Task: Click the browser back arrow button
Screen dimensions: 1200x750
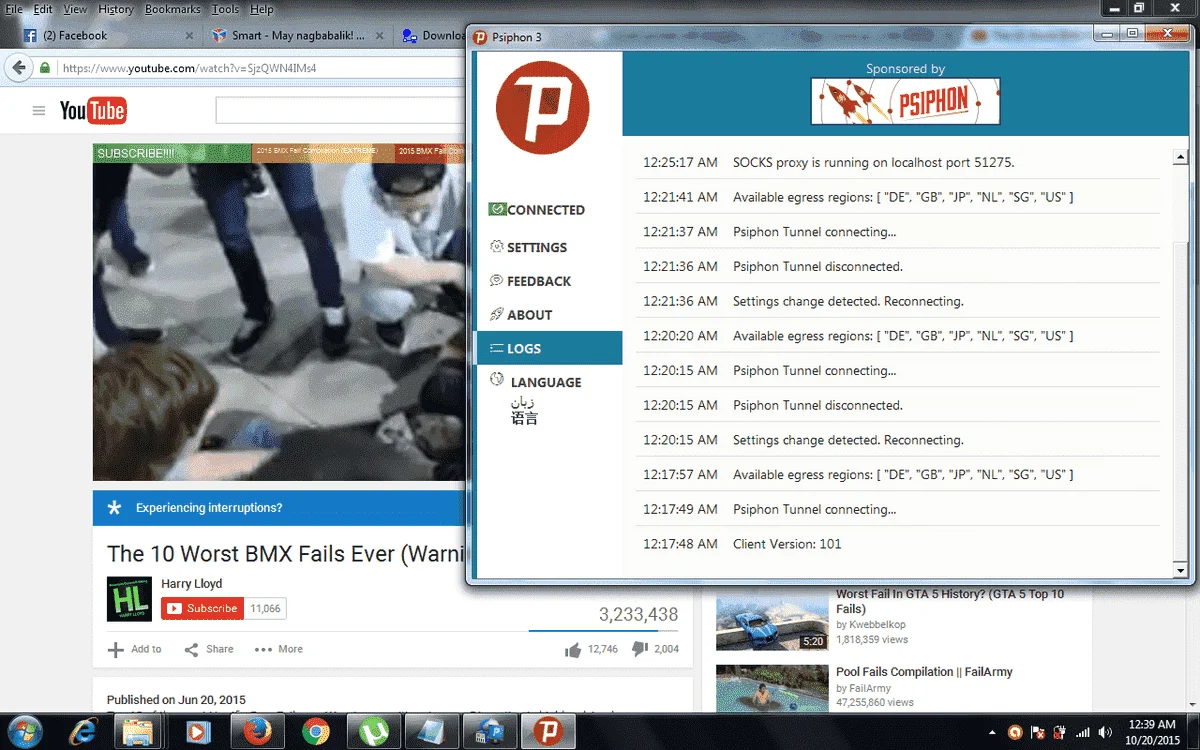Action: click(18, 68)
